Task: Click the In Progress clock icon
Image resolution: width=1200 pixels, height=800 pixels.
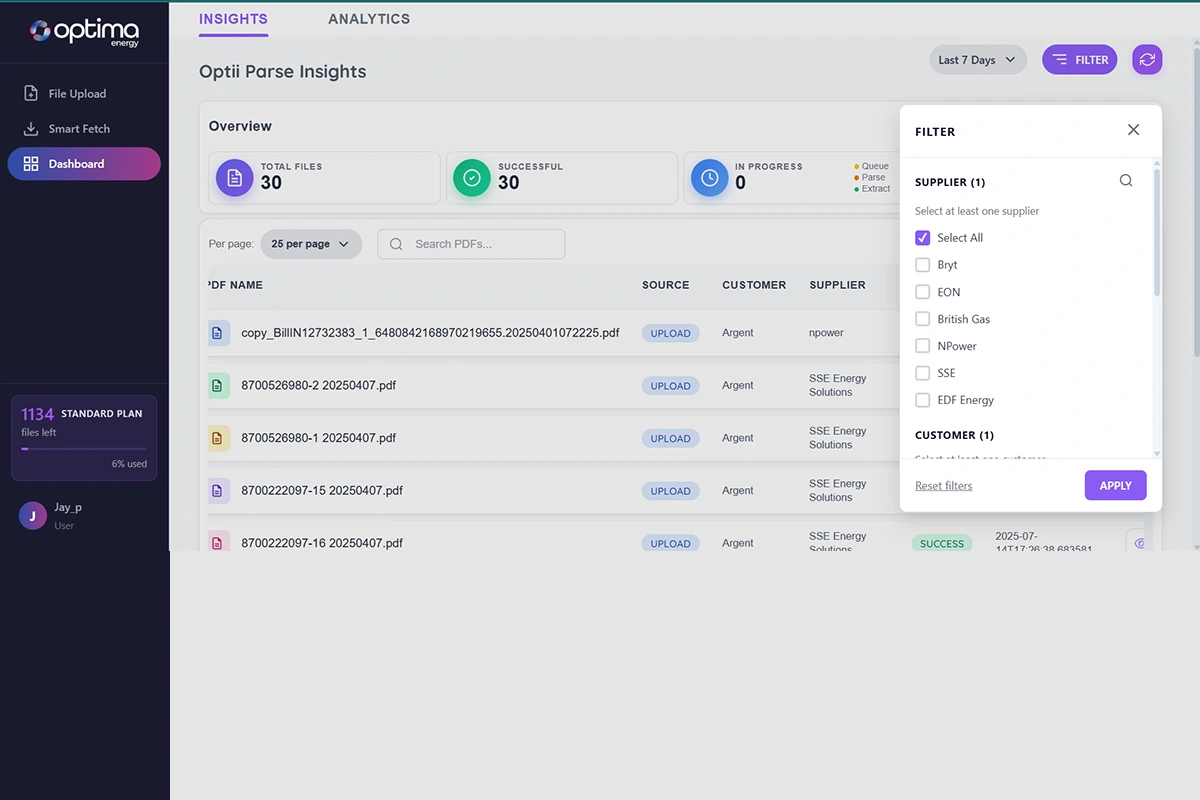Action: point(709,178)
